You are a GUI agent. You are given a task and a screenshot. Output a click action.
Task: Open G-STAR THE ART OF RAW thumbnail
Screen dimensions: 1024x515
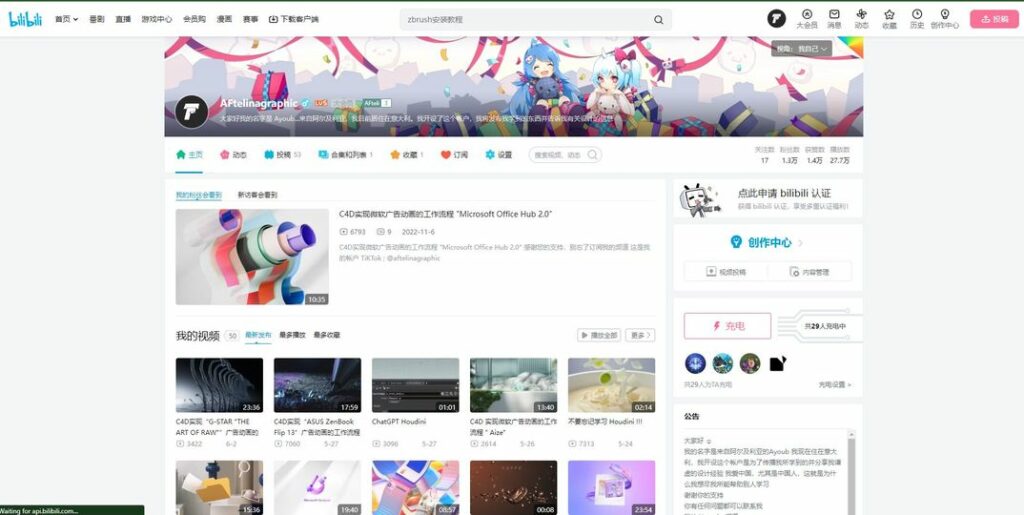219,385
